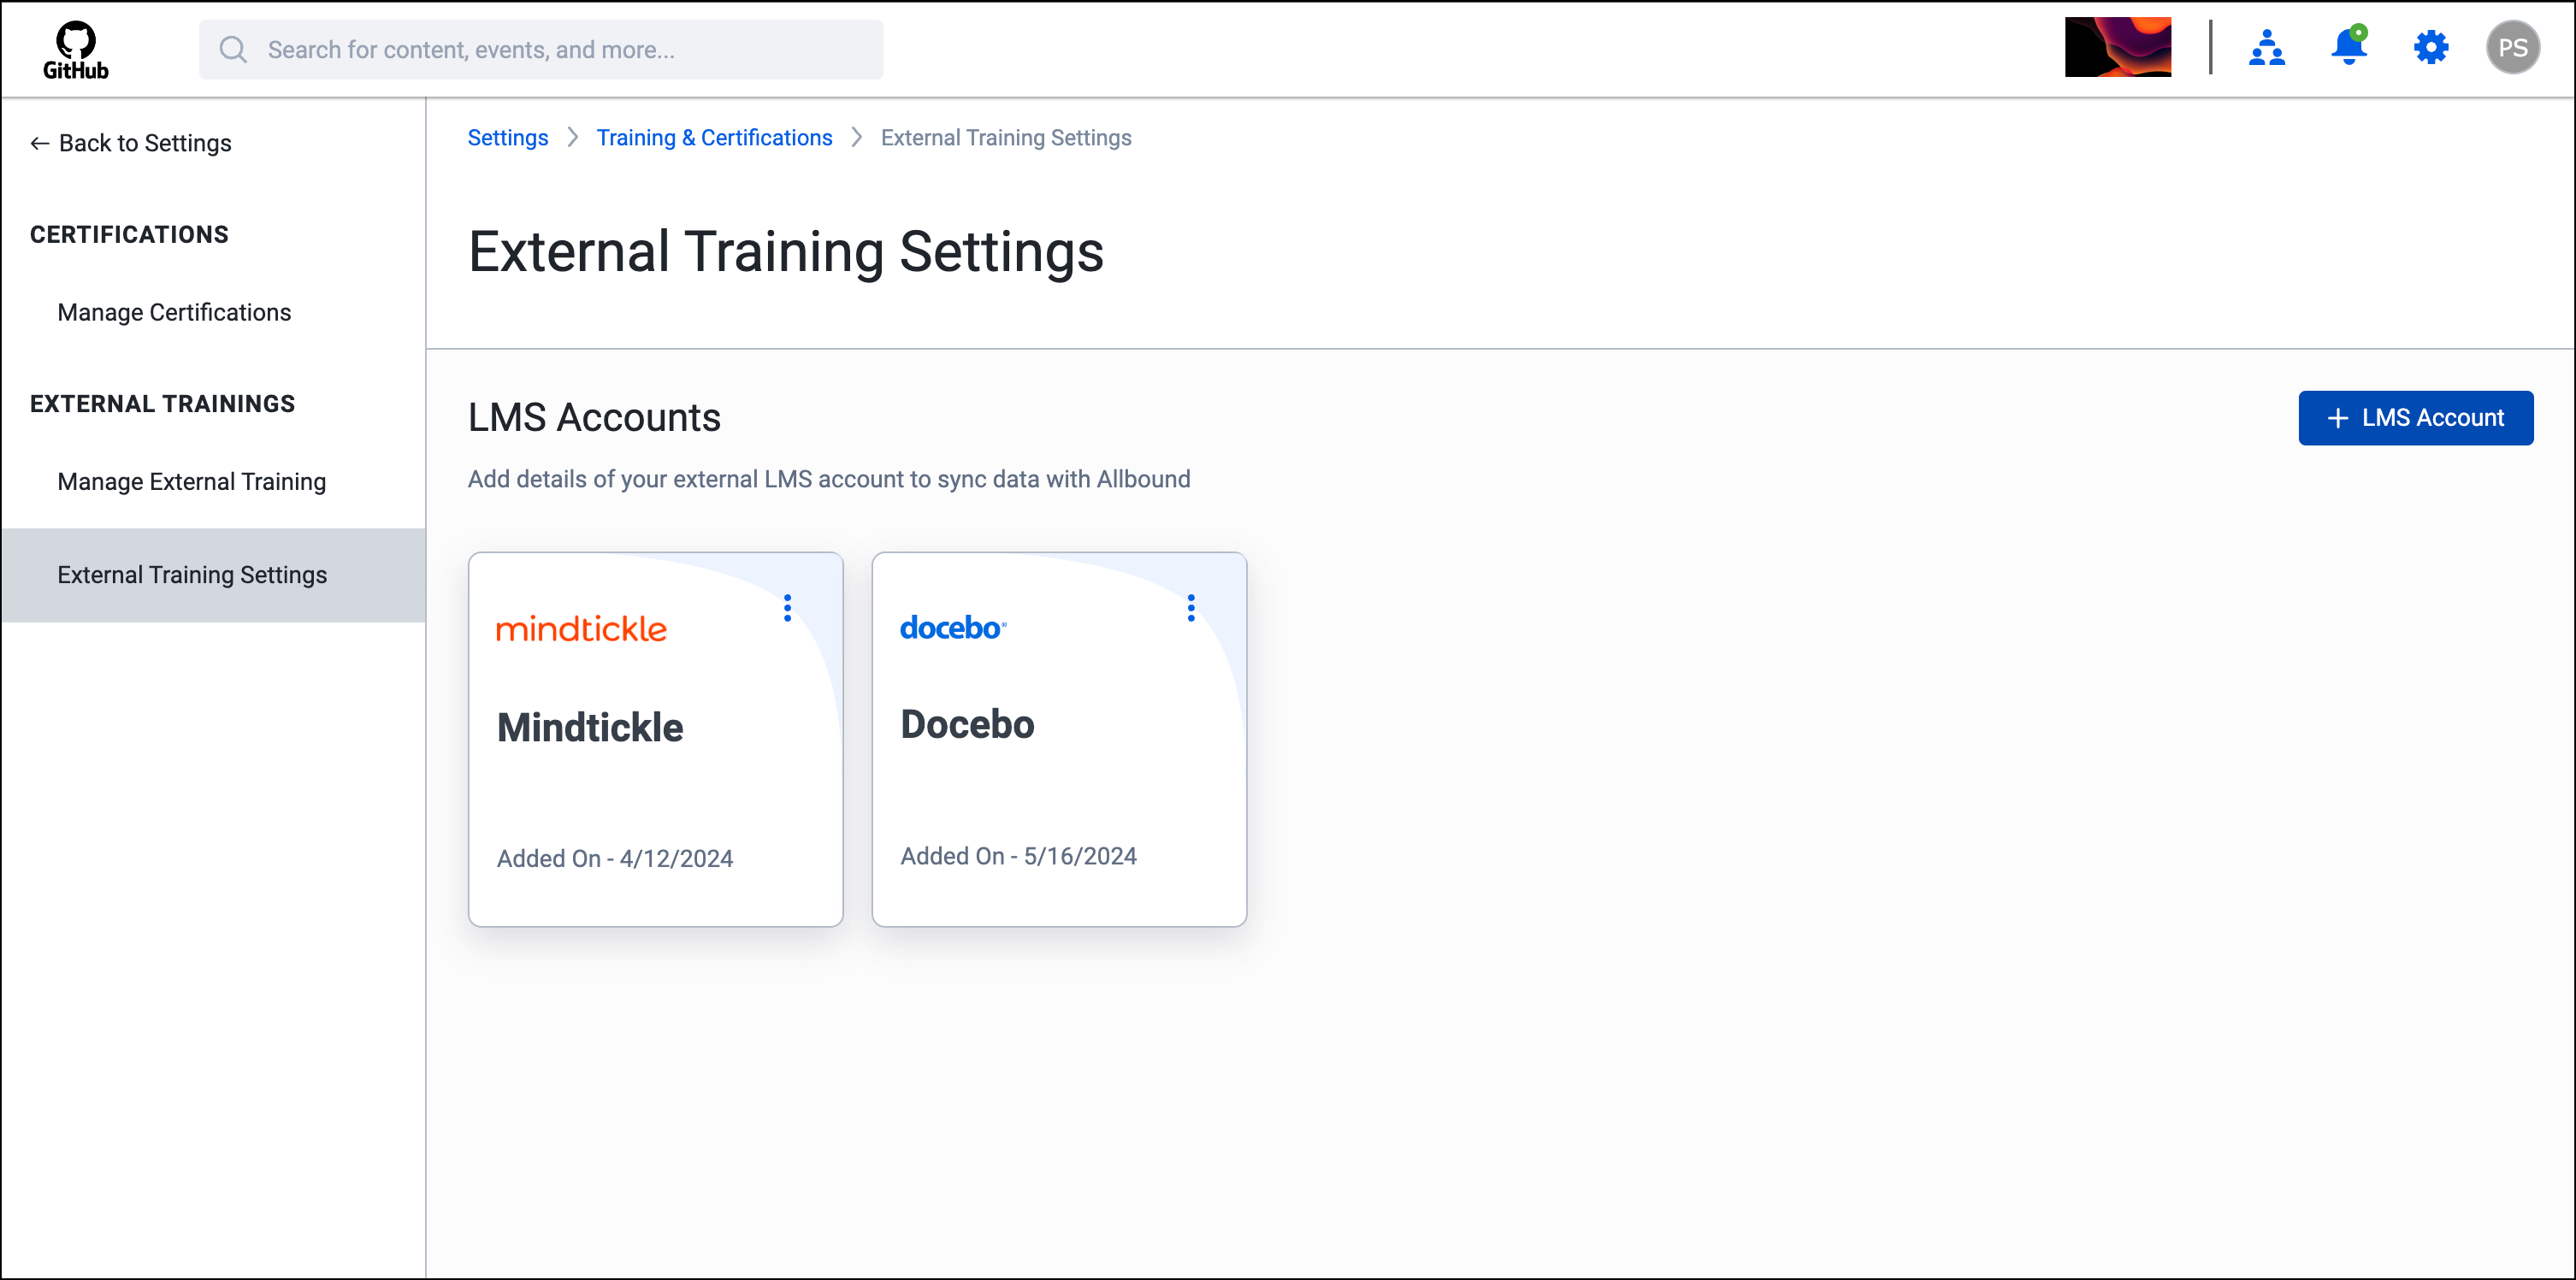Click Training & Certifications breadcrumb link
Image resolution: width=2576 pixels, height=1280 pixels.
coord(714,138)
